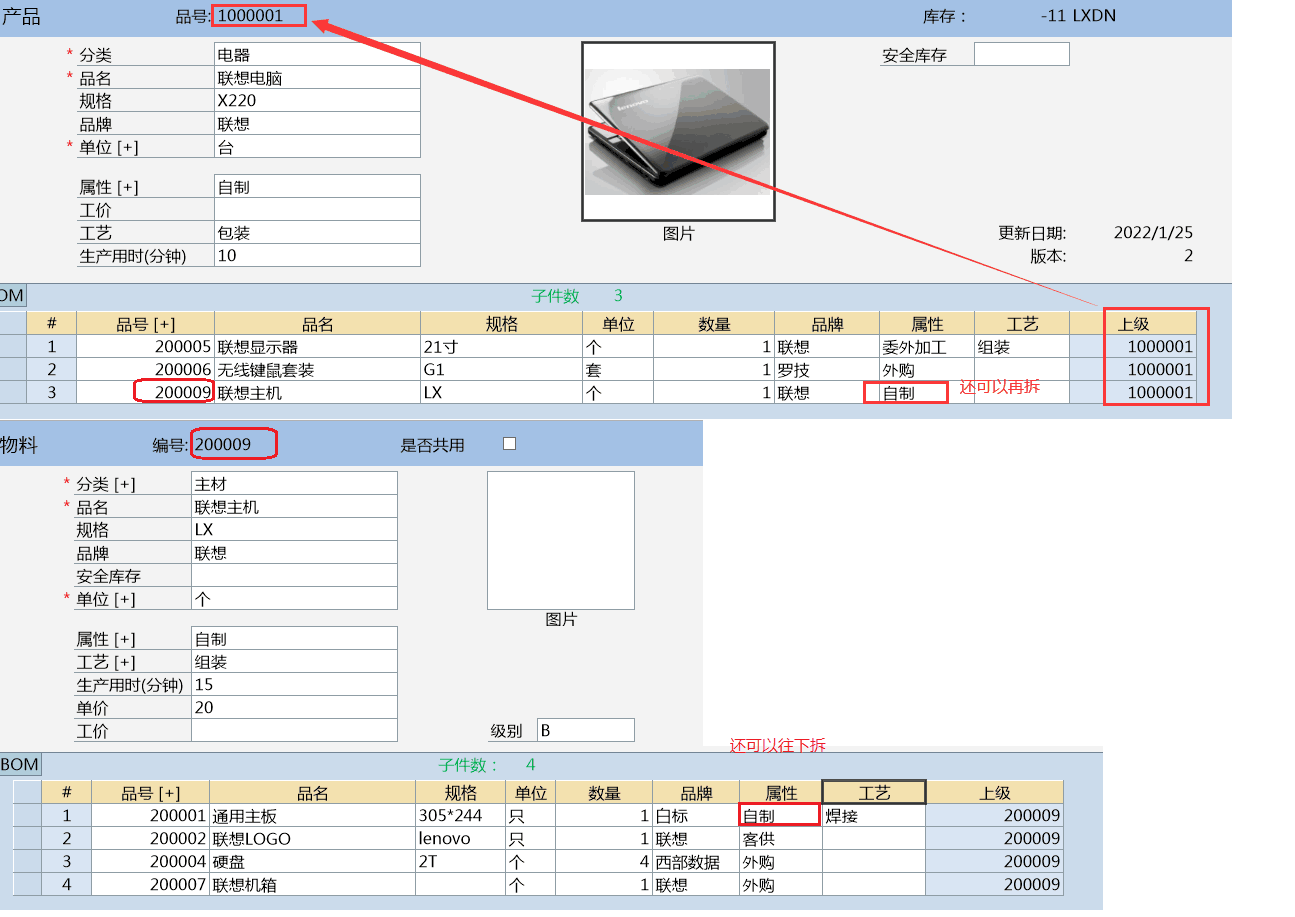This screenshot has width=1295, height=917.
Task: Click the 生产用时 field showing 15
Action: tap(294, 684)
